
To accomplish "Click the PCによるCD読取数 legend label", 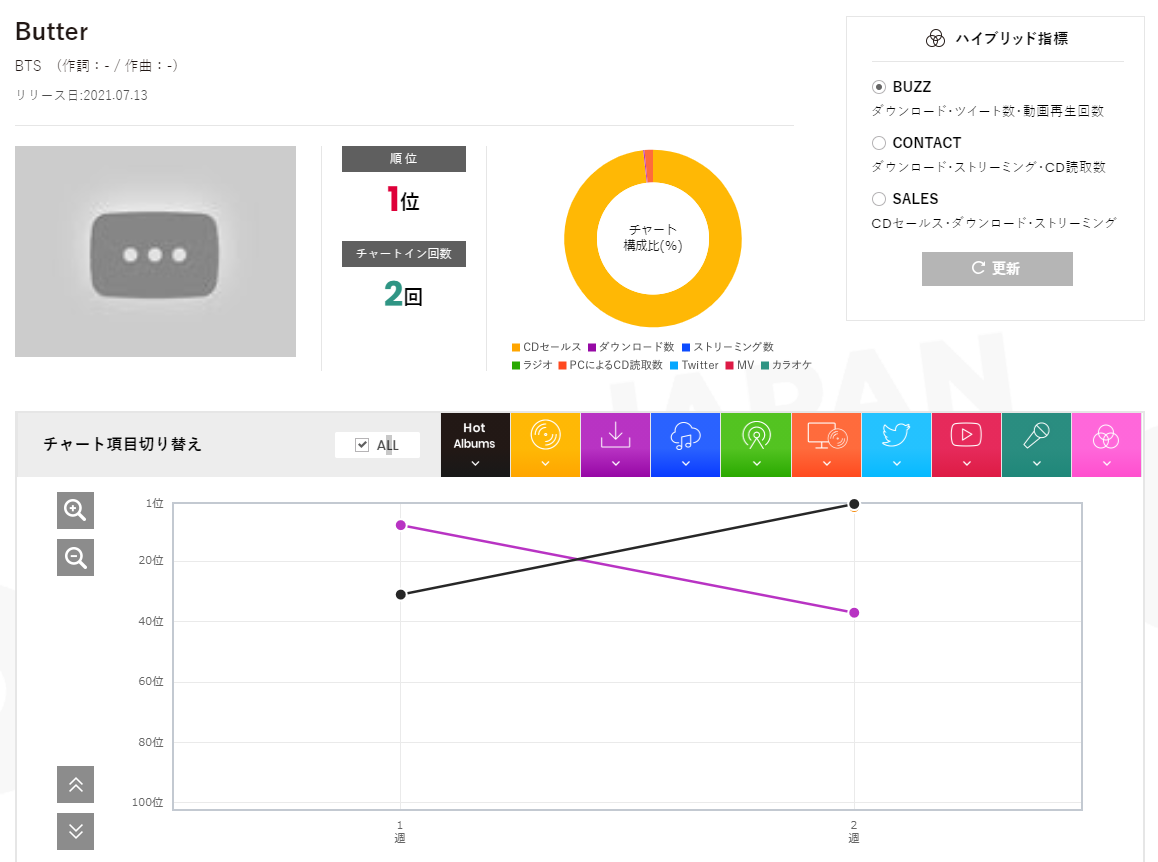I will coord(616,365).
